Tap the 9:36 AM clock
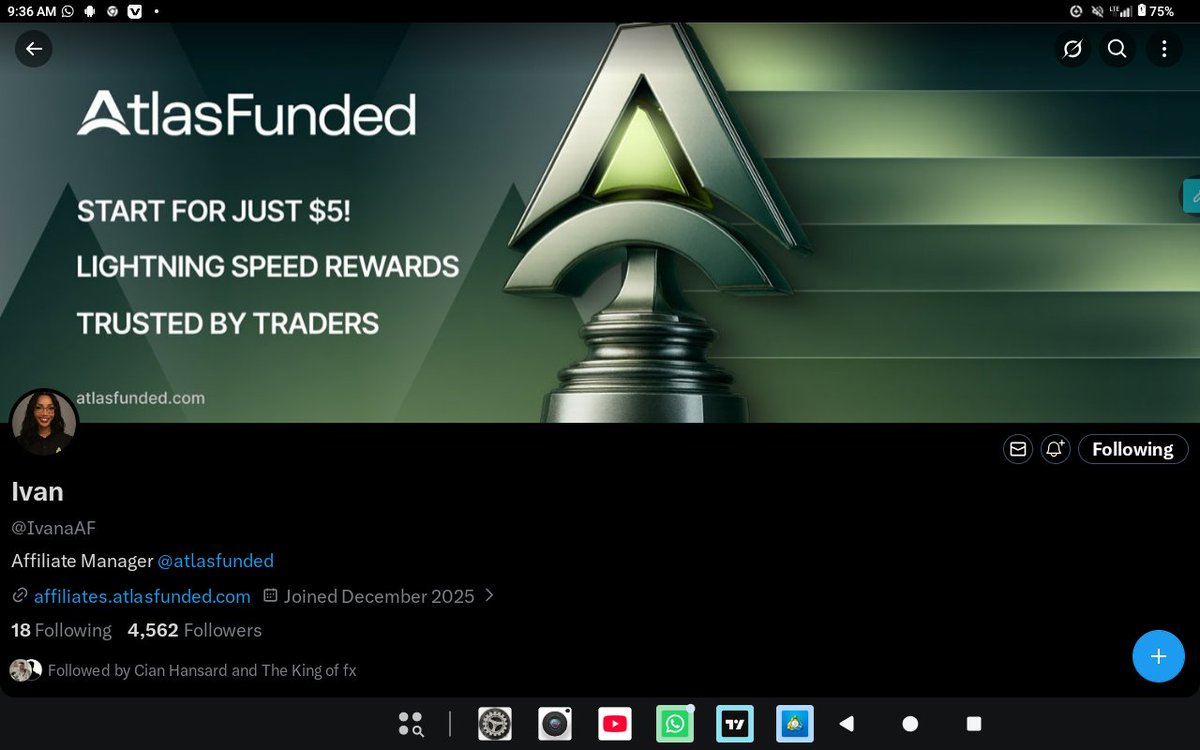This screenshot has height=750, width=1200. point(31,11)
